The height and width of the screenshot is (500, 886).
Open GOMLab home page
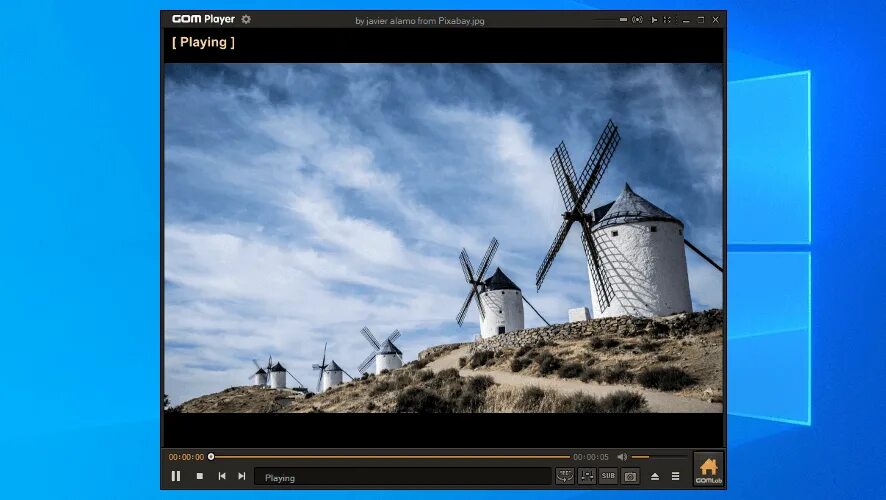coord(709,469)
